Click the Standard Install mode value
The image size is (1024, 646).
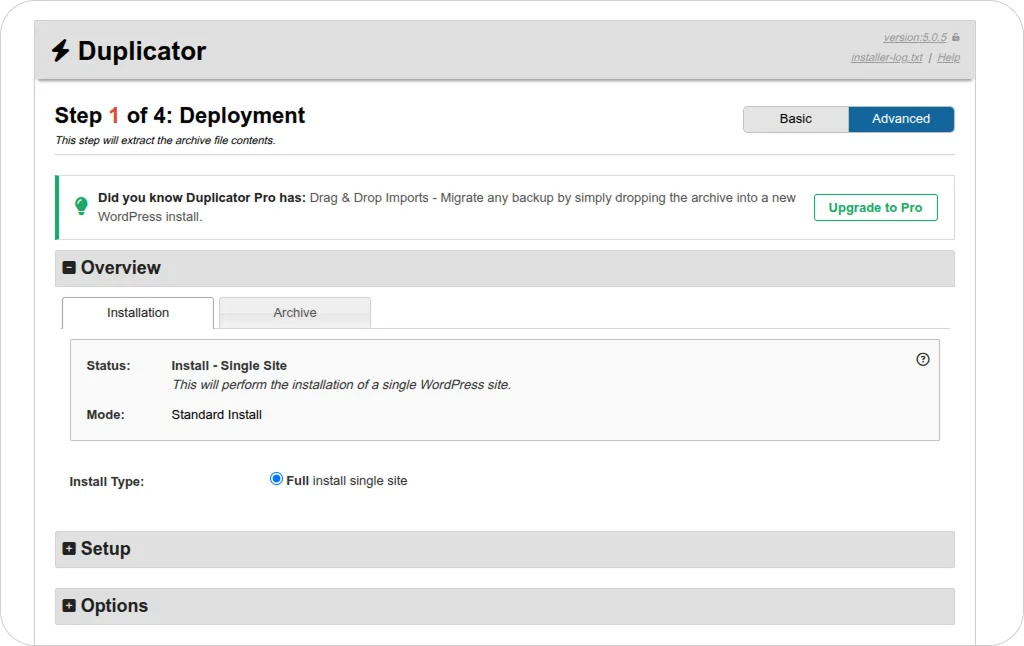[217, 415]
